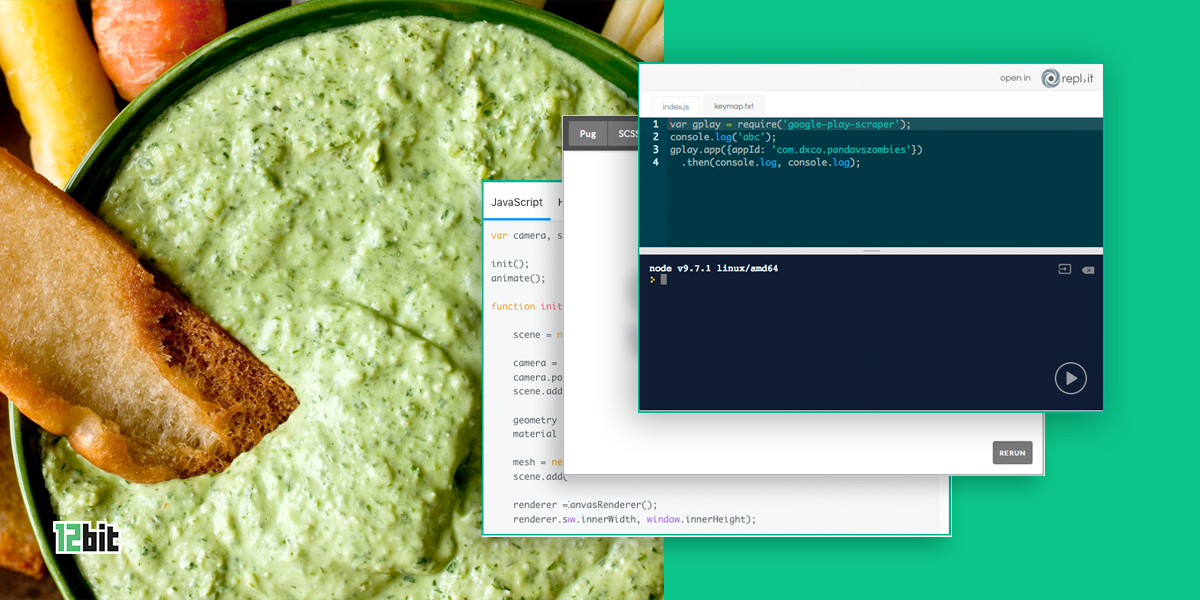Click the RERUN button

1012,453
